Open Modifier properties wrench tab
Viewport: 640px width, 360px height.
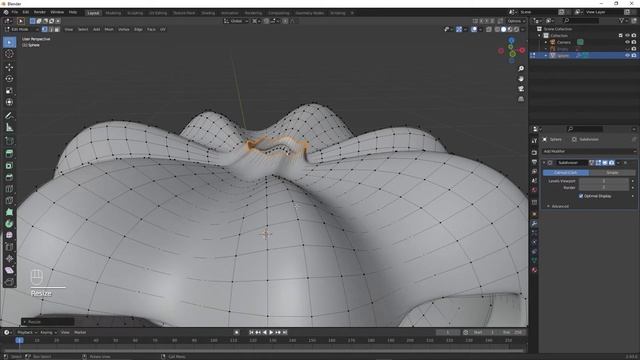point(534,224)
